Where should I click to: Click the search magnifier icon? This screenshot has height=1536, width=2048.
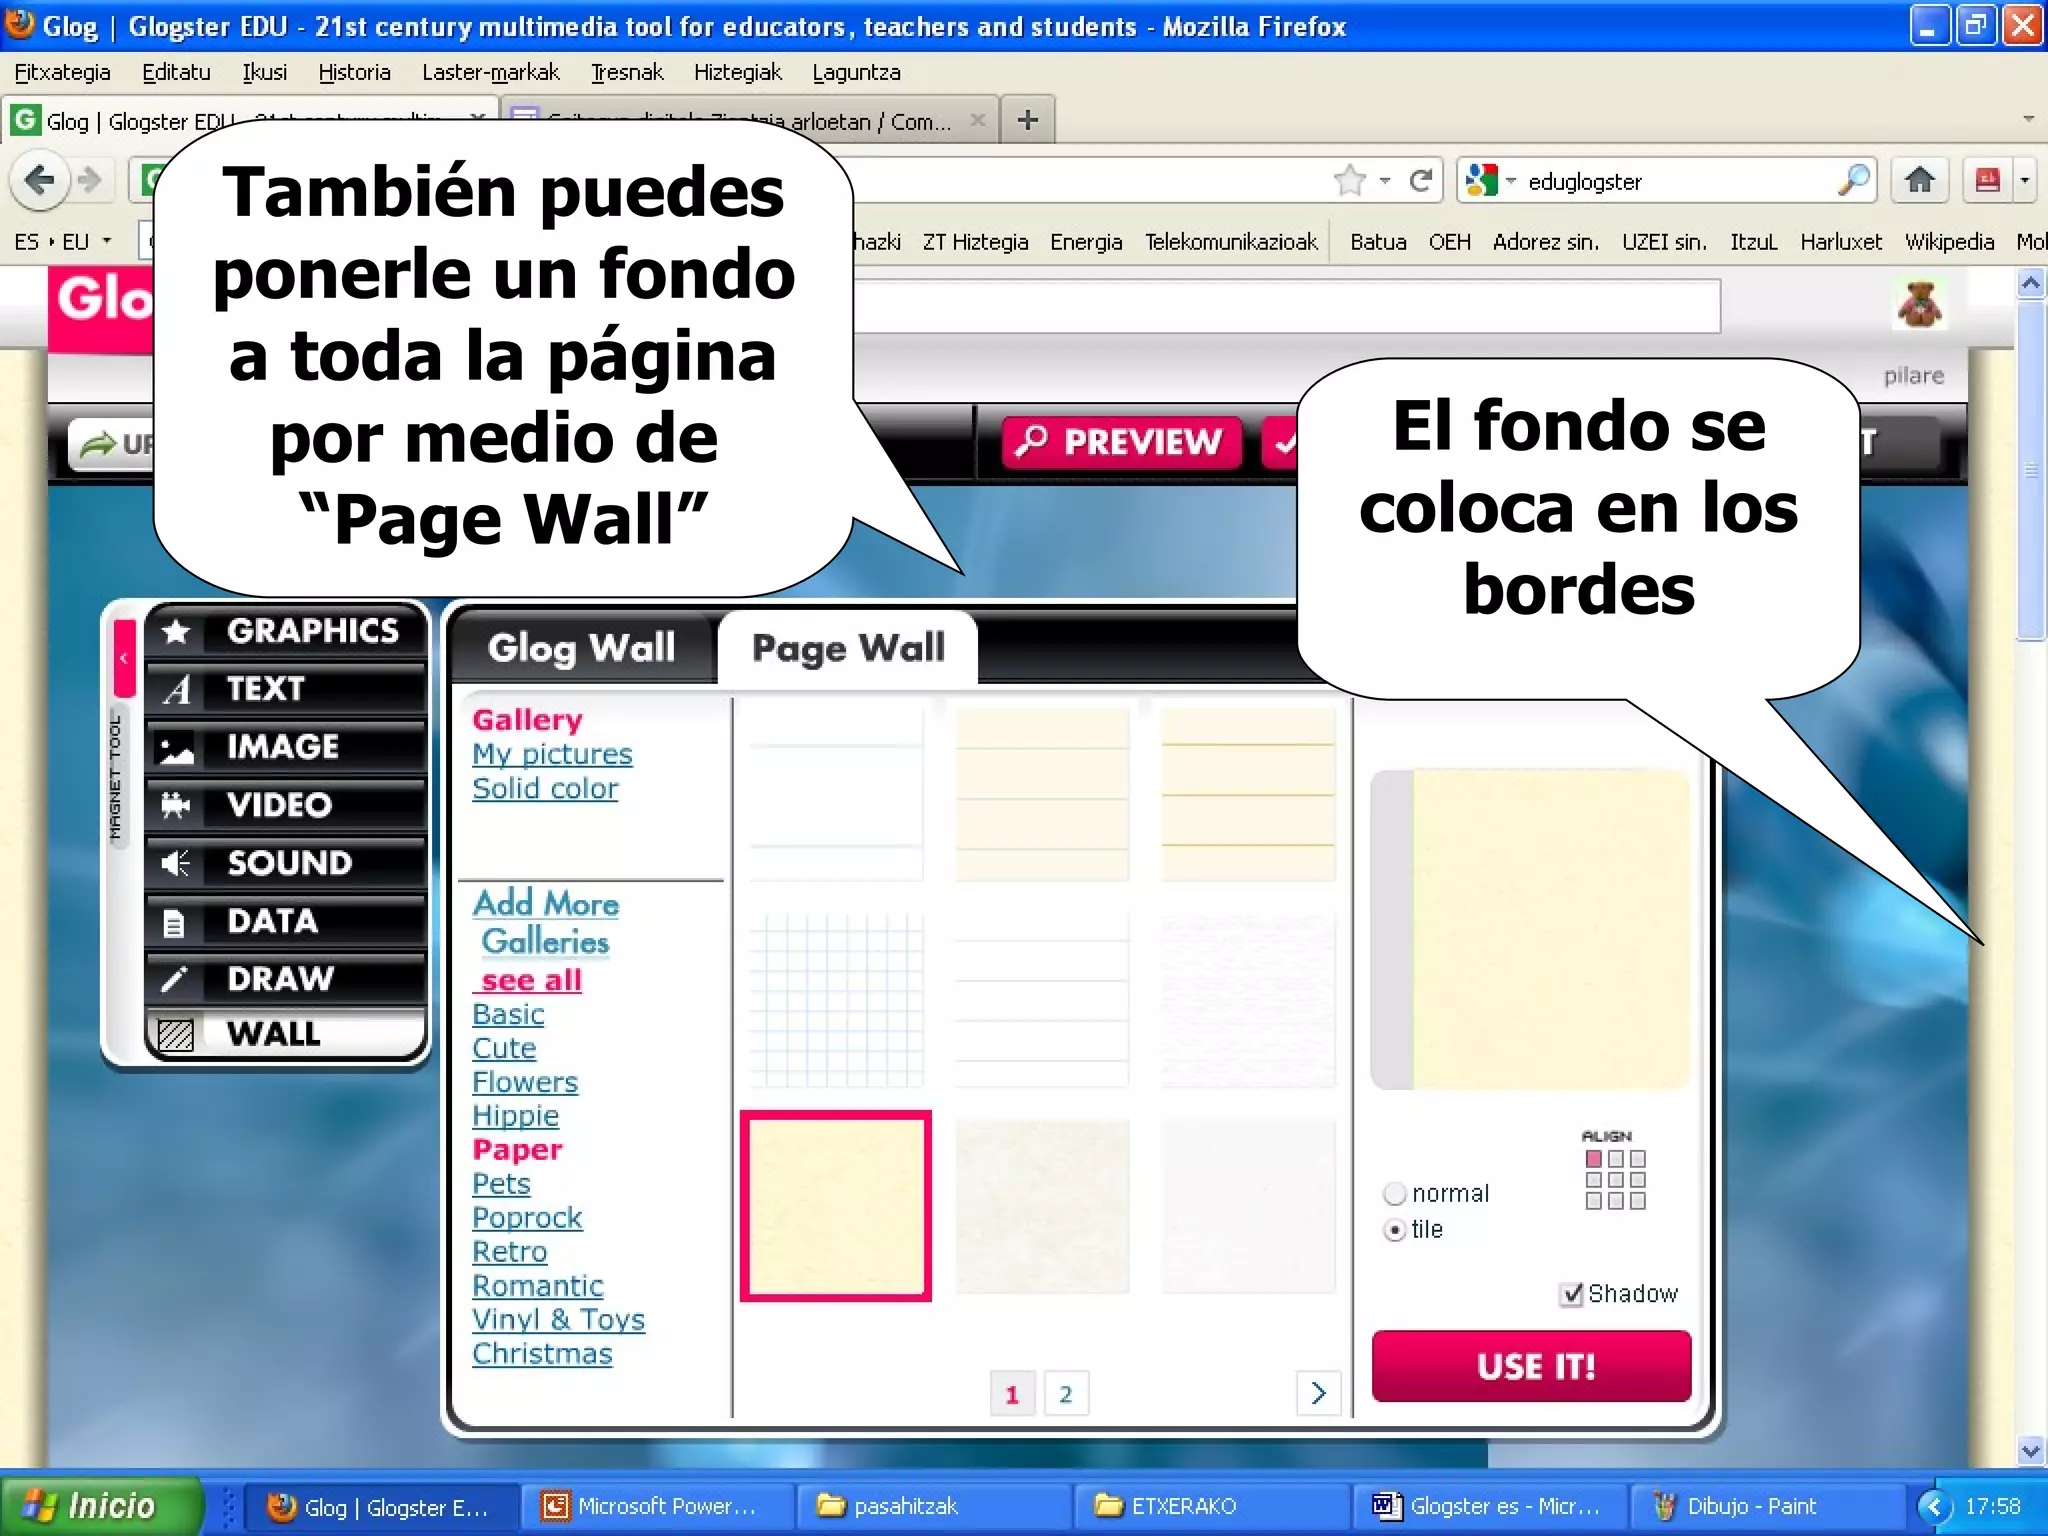pyautogui.click(x=1853, y=180)
